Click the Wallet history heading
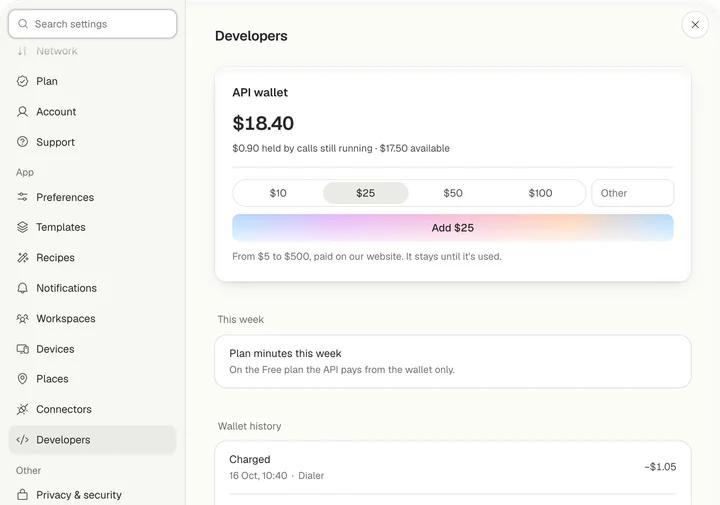This screenshot has width=720, height=505. click(249, 426)
